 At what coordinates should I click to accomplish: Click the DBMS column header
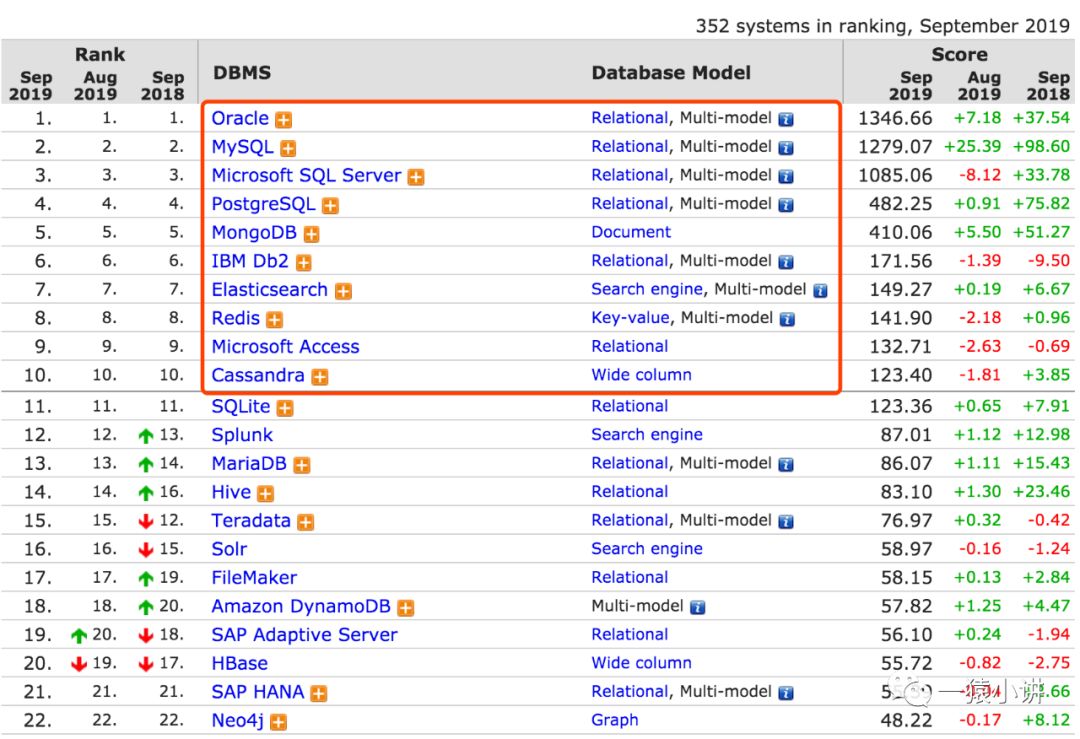(242, 73)
